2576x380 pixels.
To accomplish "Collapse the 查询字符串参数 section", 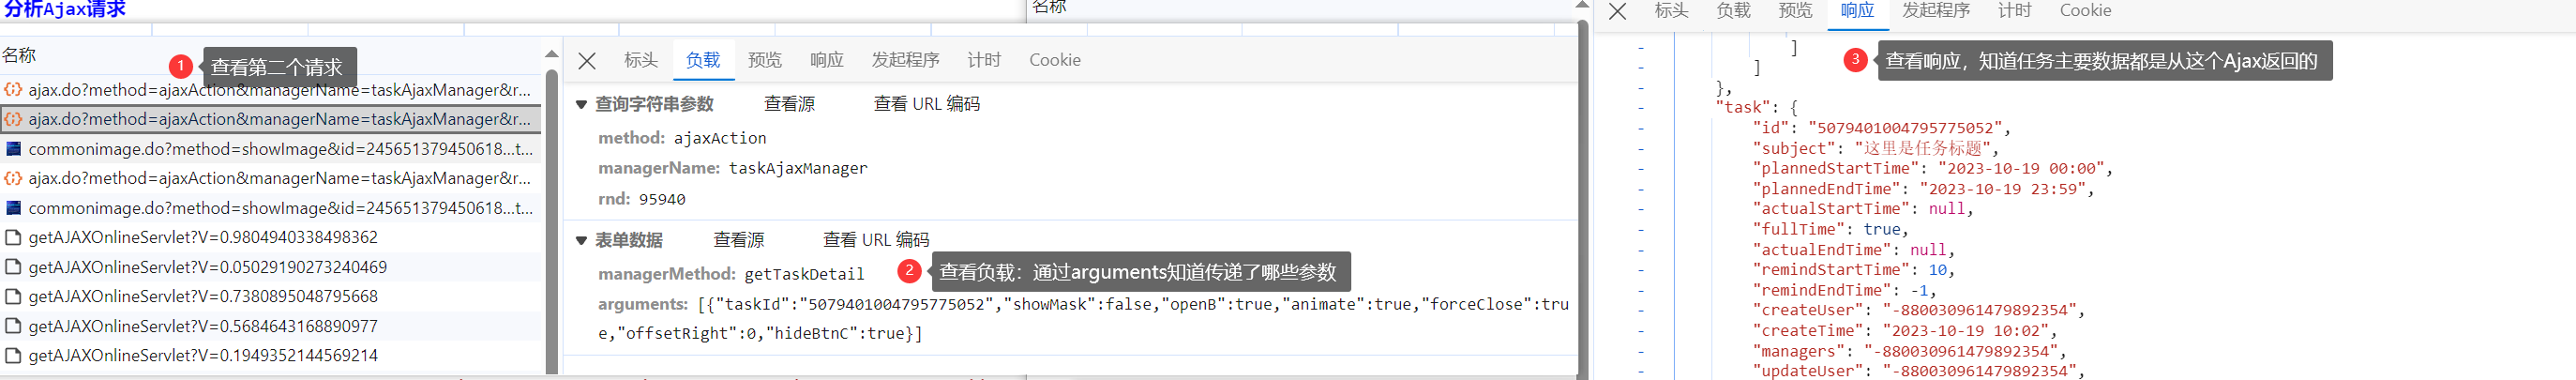I will coord(581,104).
